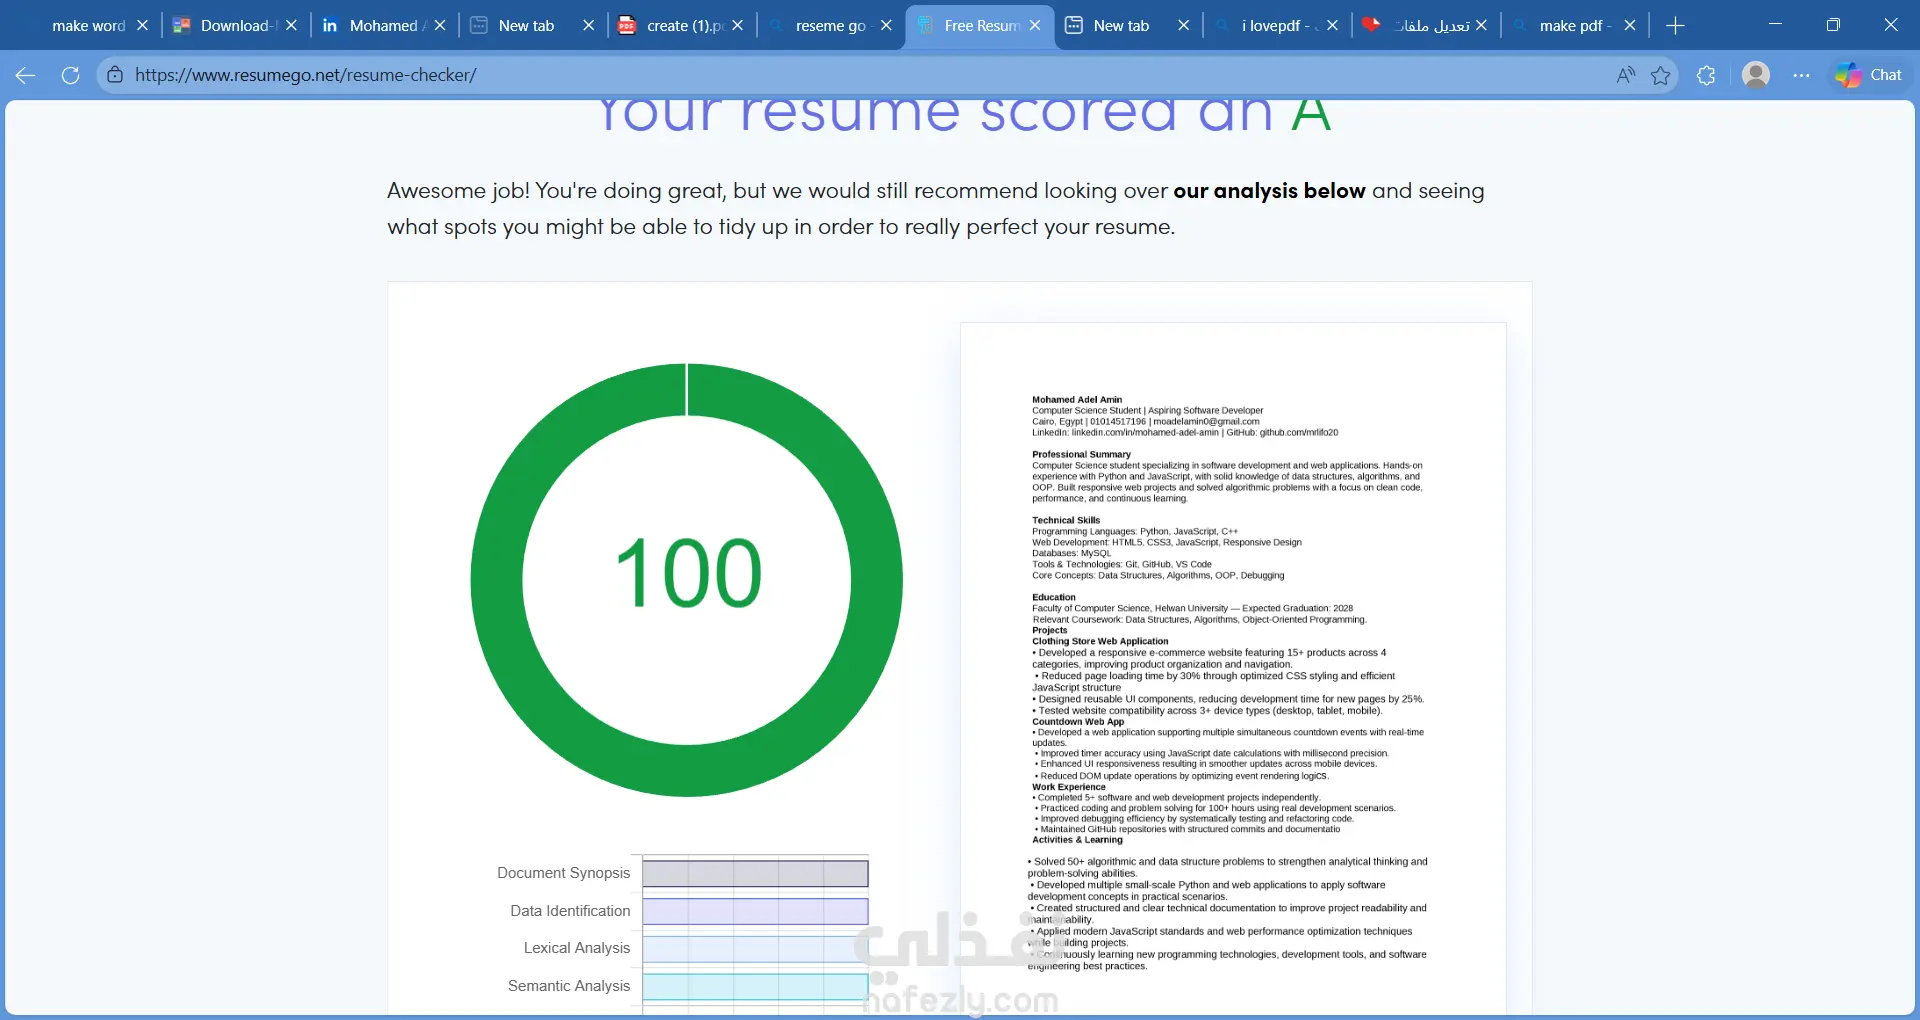Open Copilot Chat sidebar

point(1868,75)
